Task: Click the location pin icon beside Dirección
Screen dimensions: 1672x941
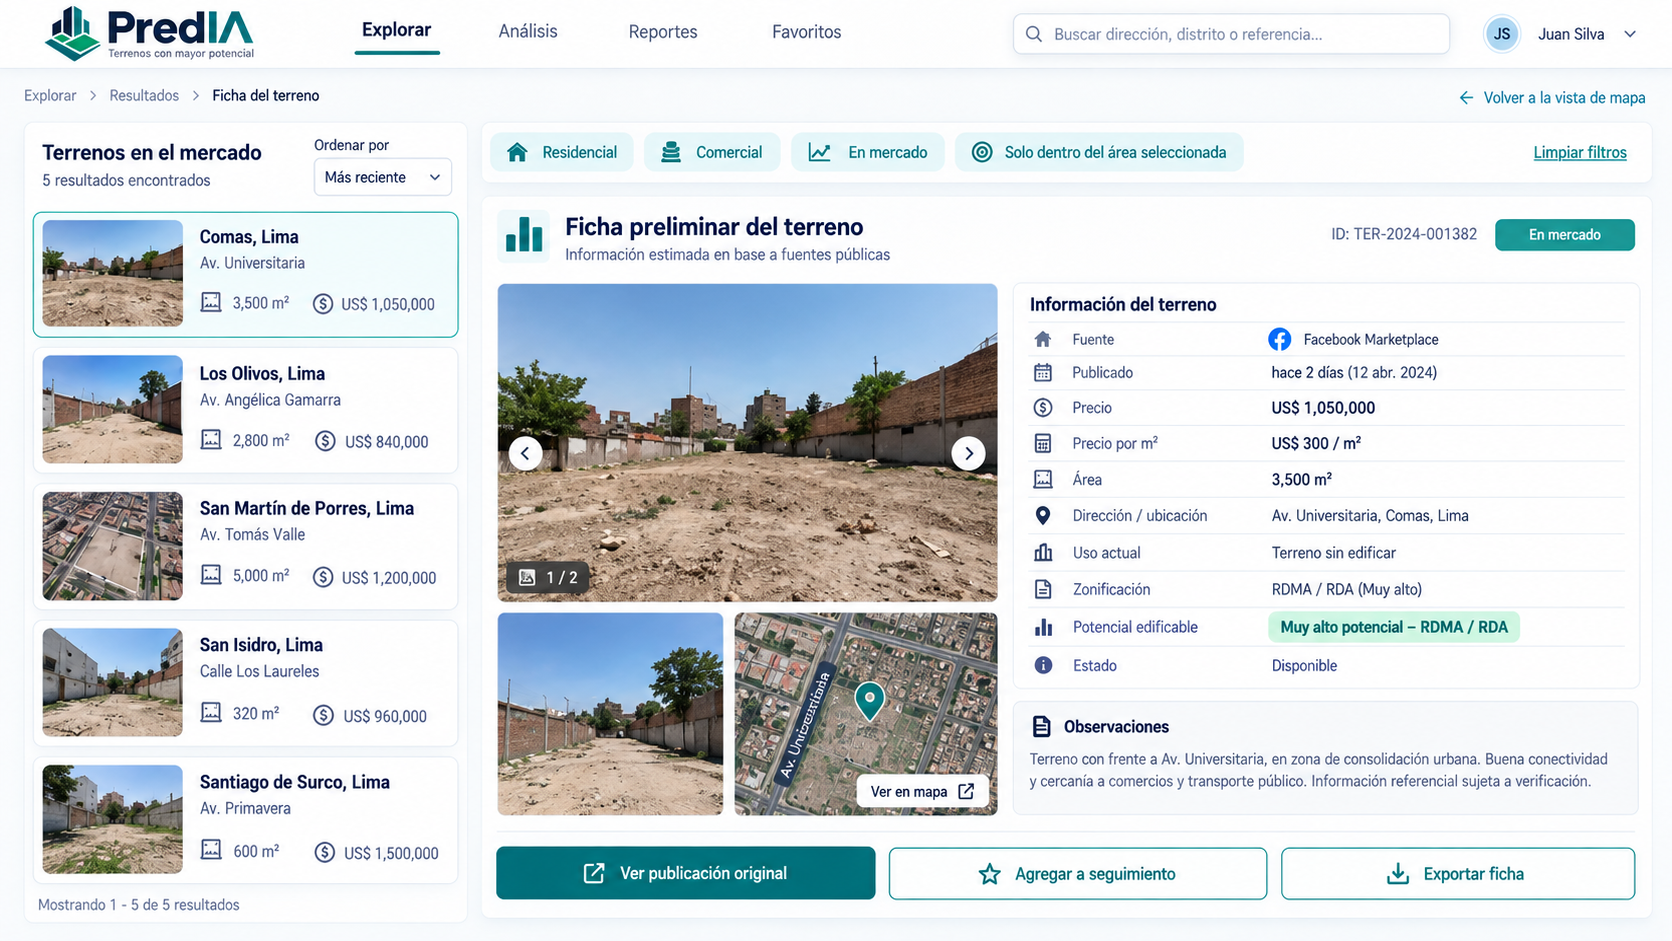Action: click(1043, 516)
